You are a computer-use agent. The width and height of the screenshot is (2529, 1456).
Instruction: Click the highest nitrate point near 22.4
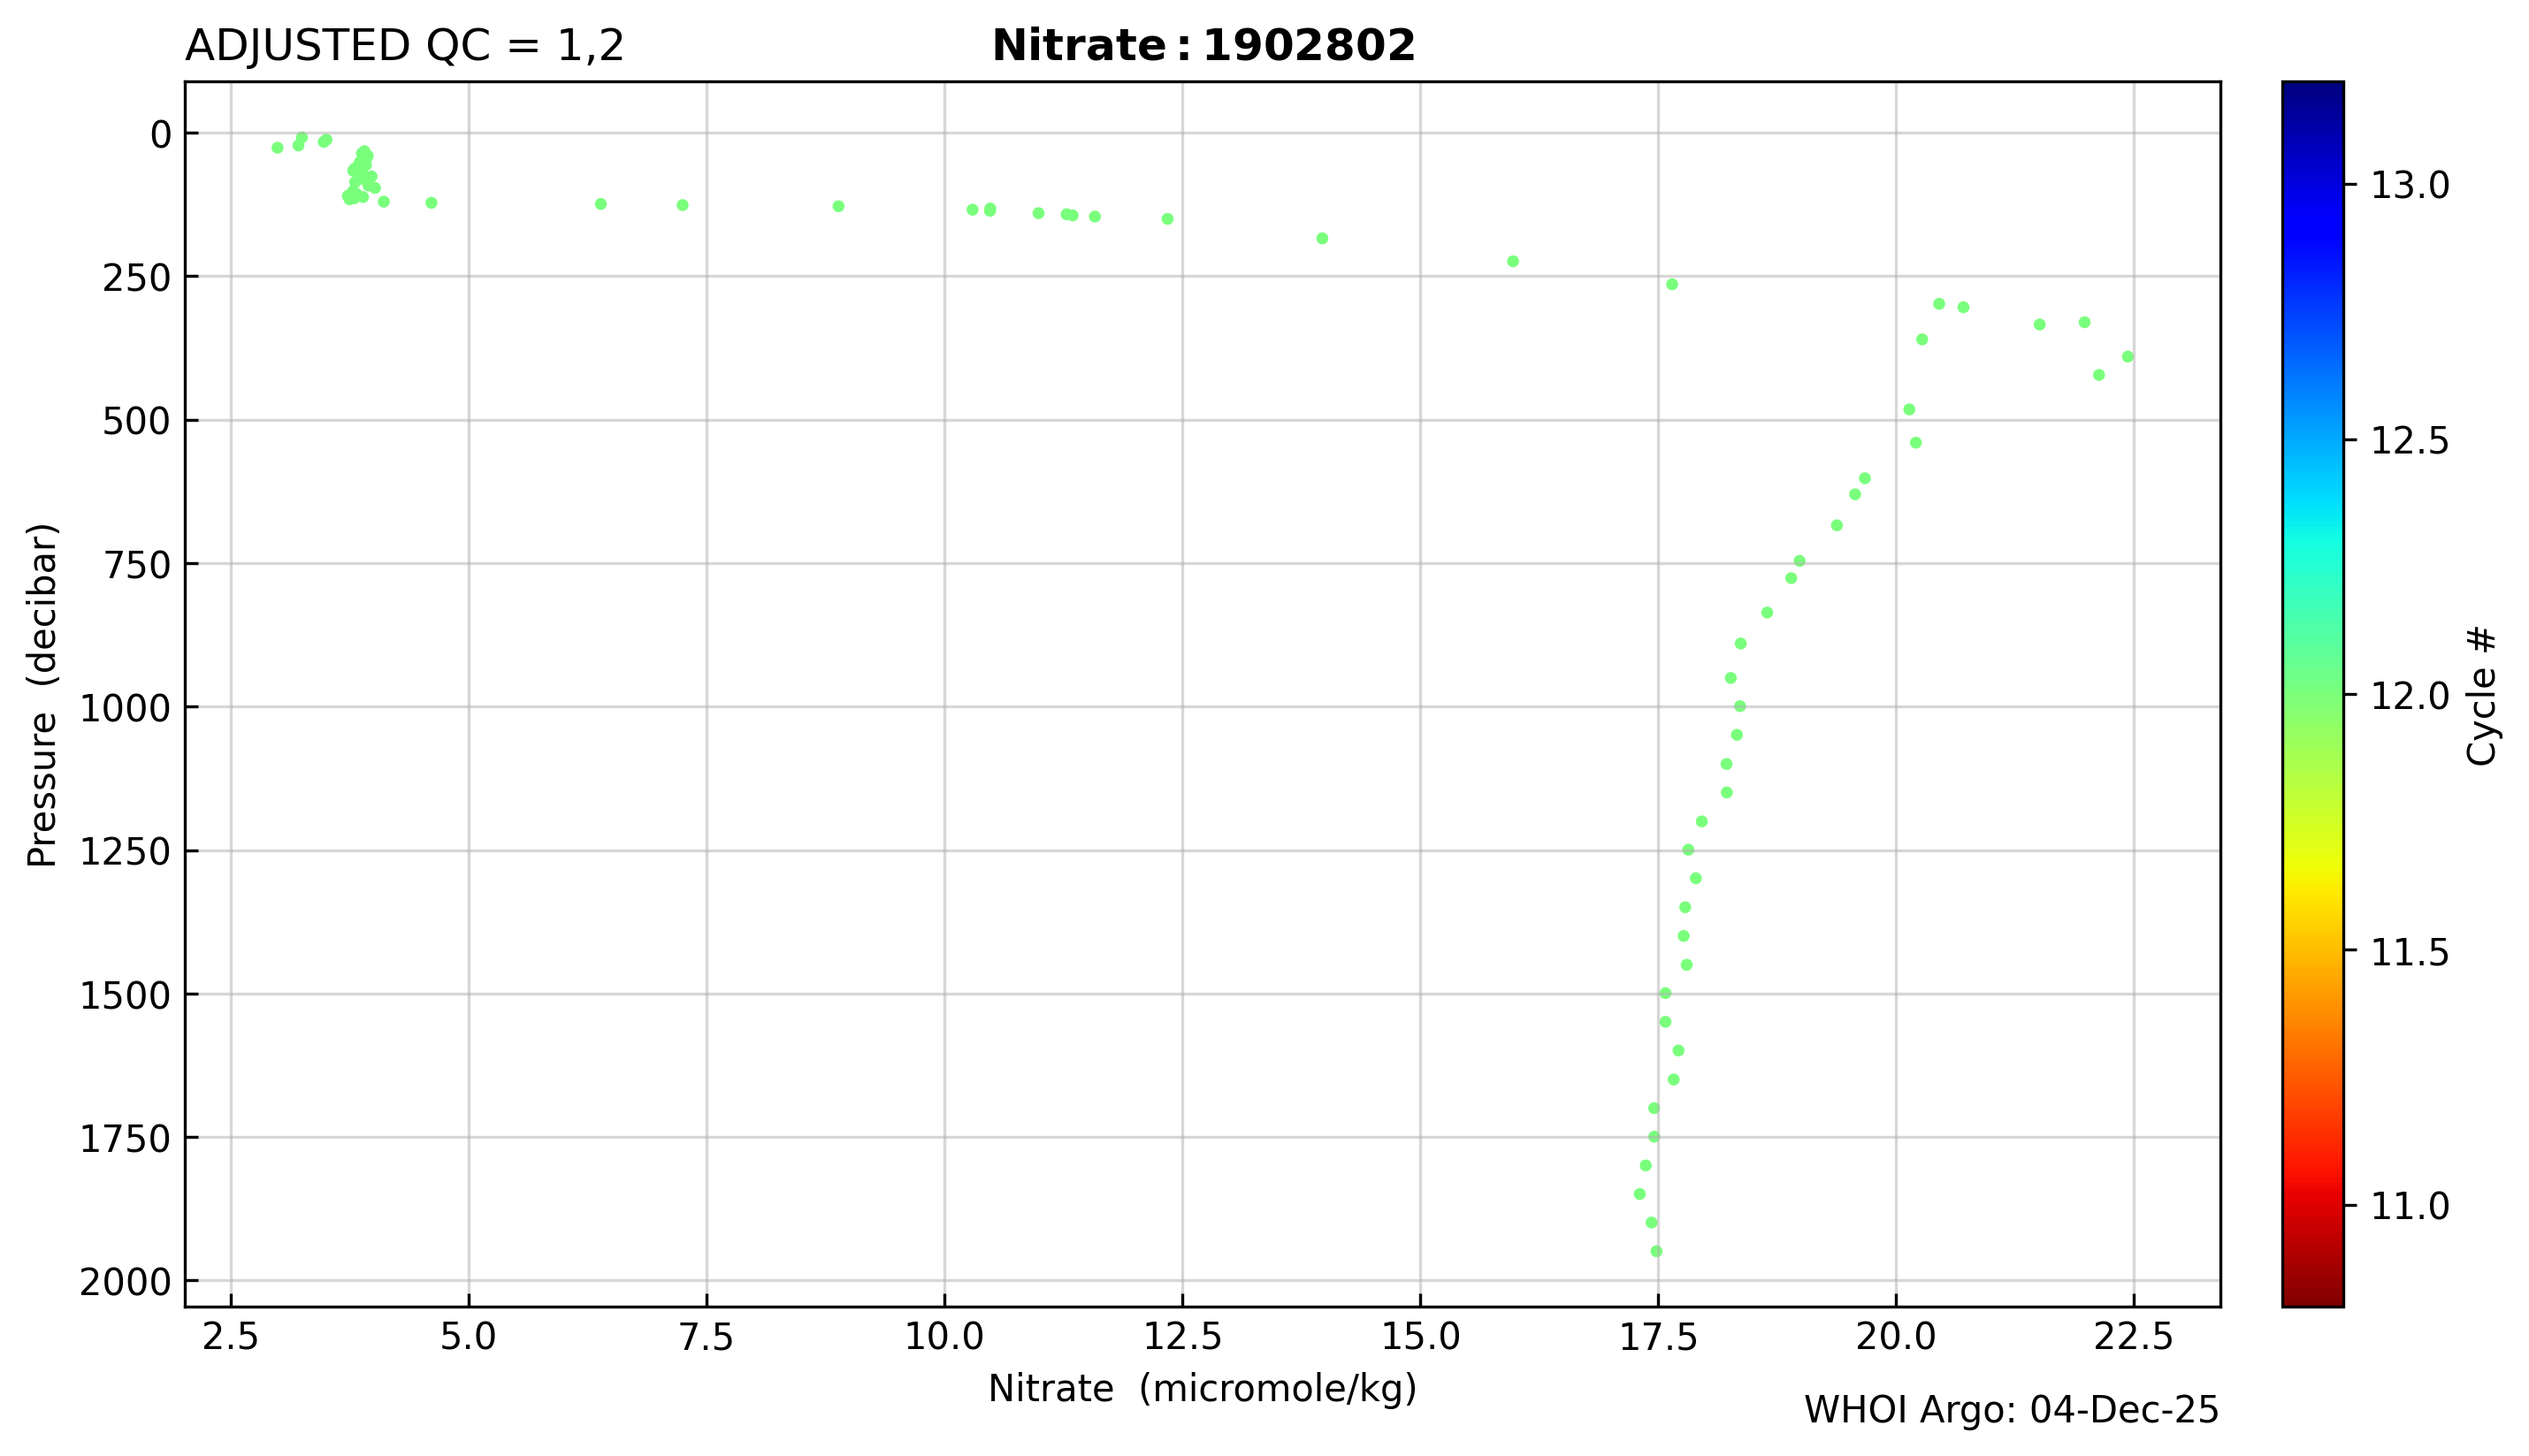coord(2127,357)
